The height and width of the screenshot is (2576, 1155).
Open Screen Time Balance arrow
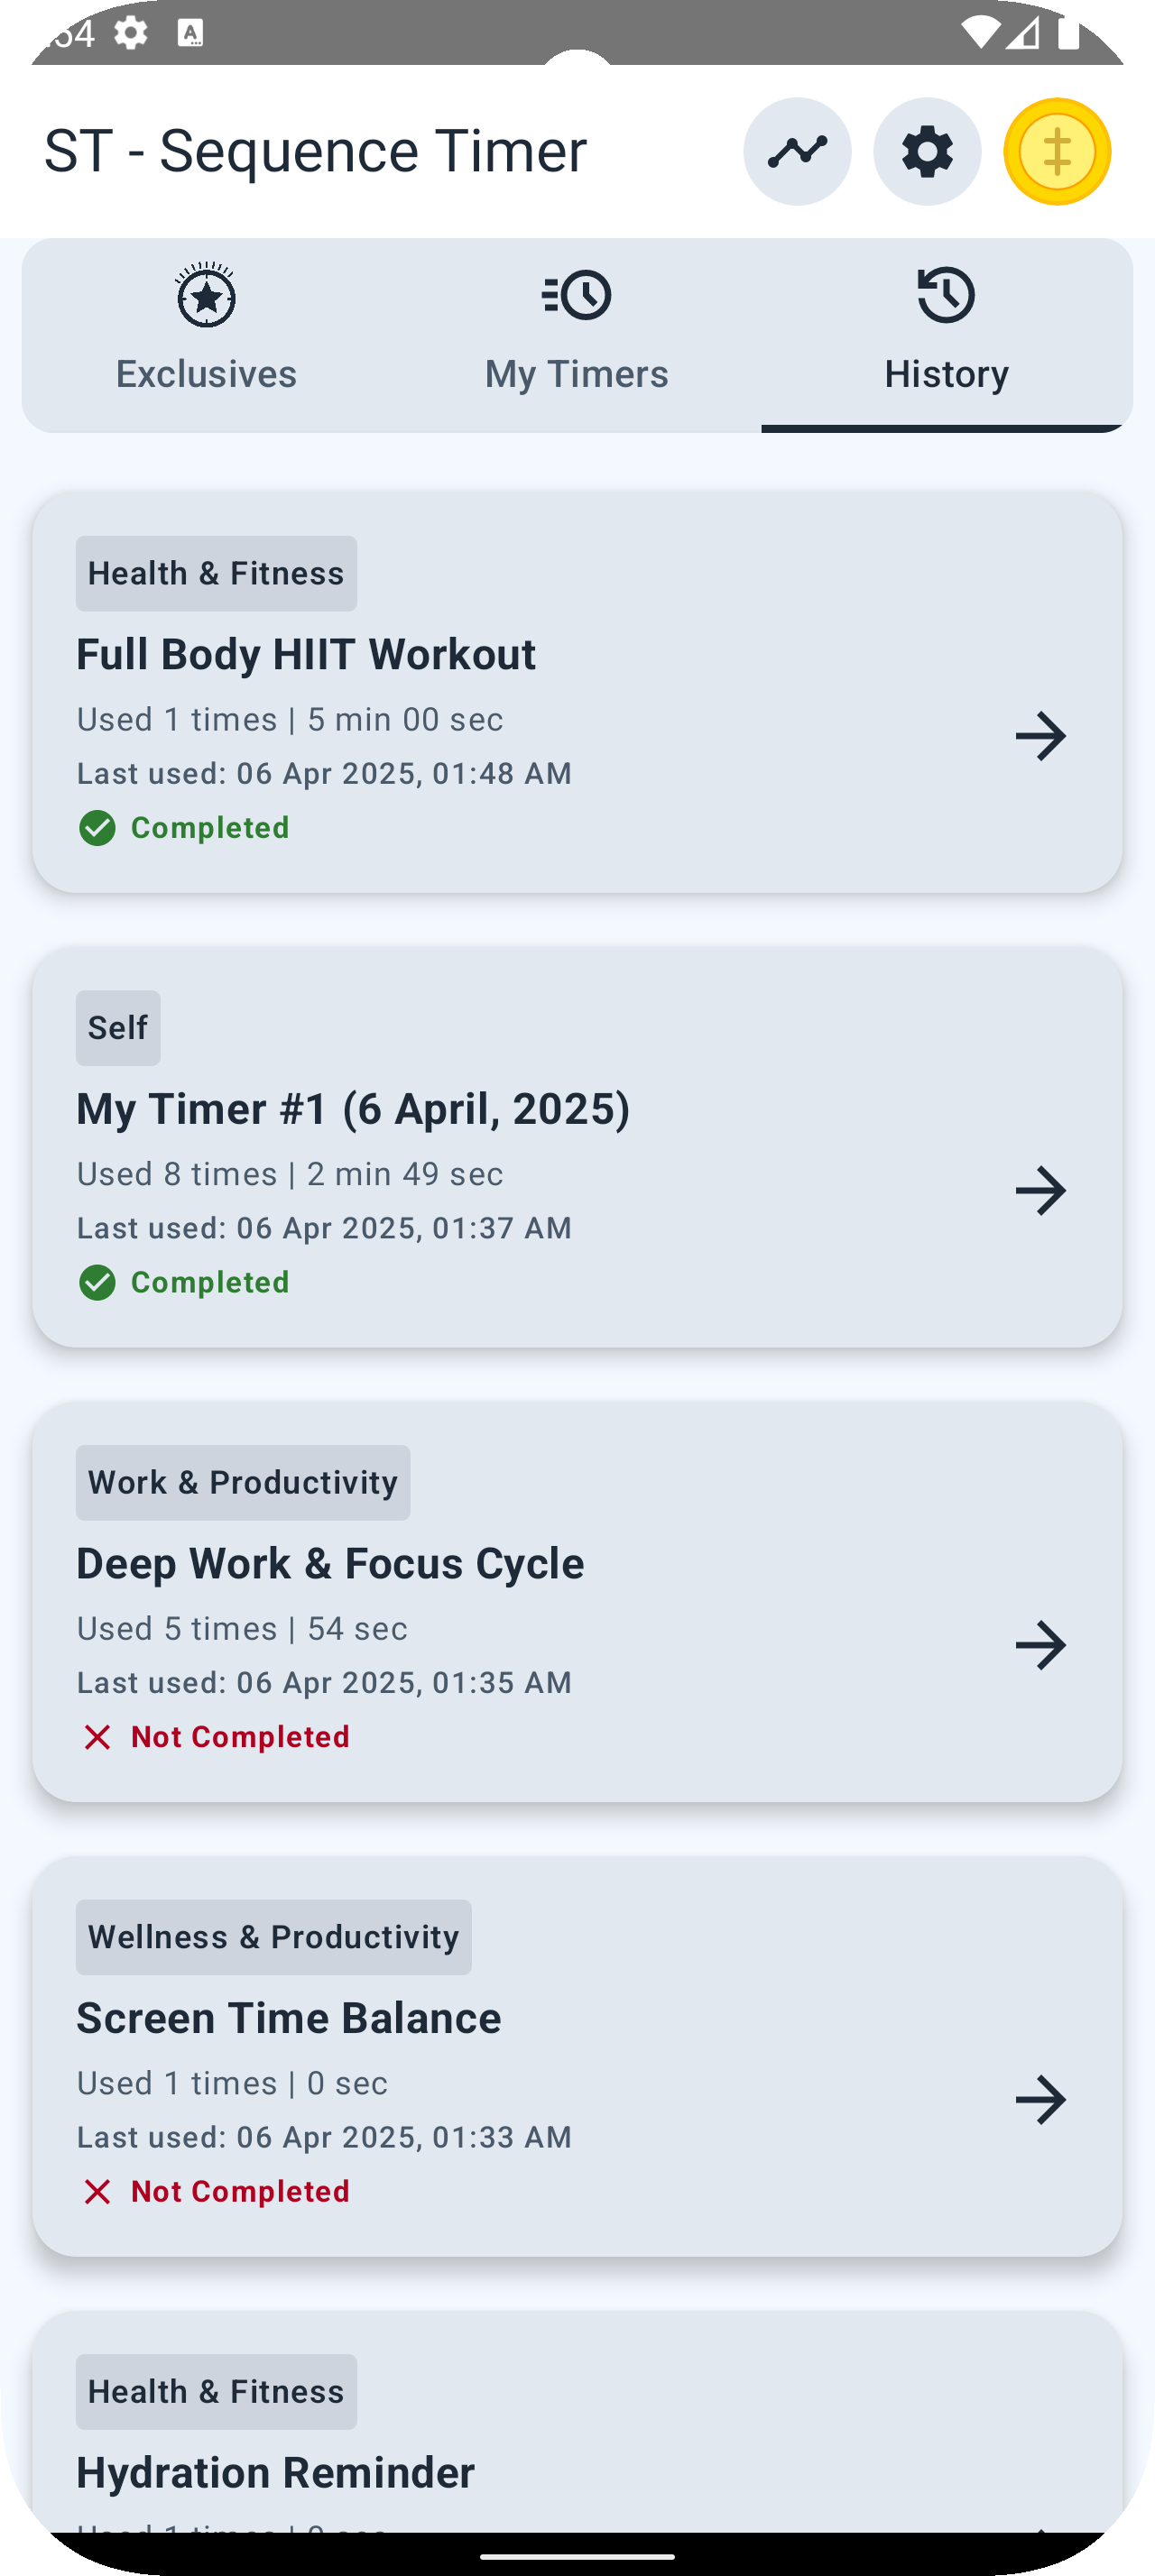point(1040,2099)
